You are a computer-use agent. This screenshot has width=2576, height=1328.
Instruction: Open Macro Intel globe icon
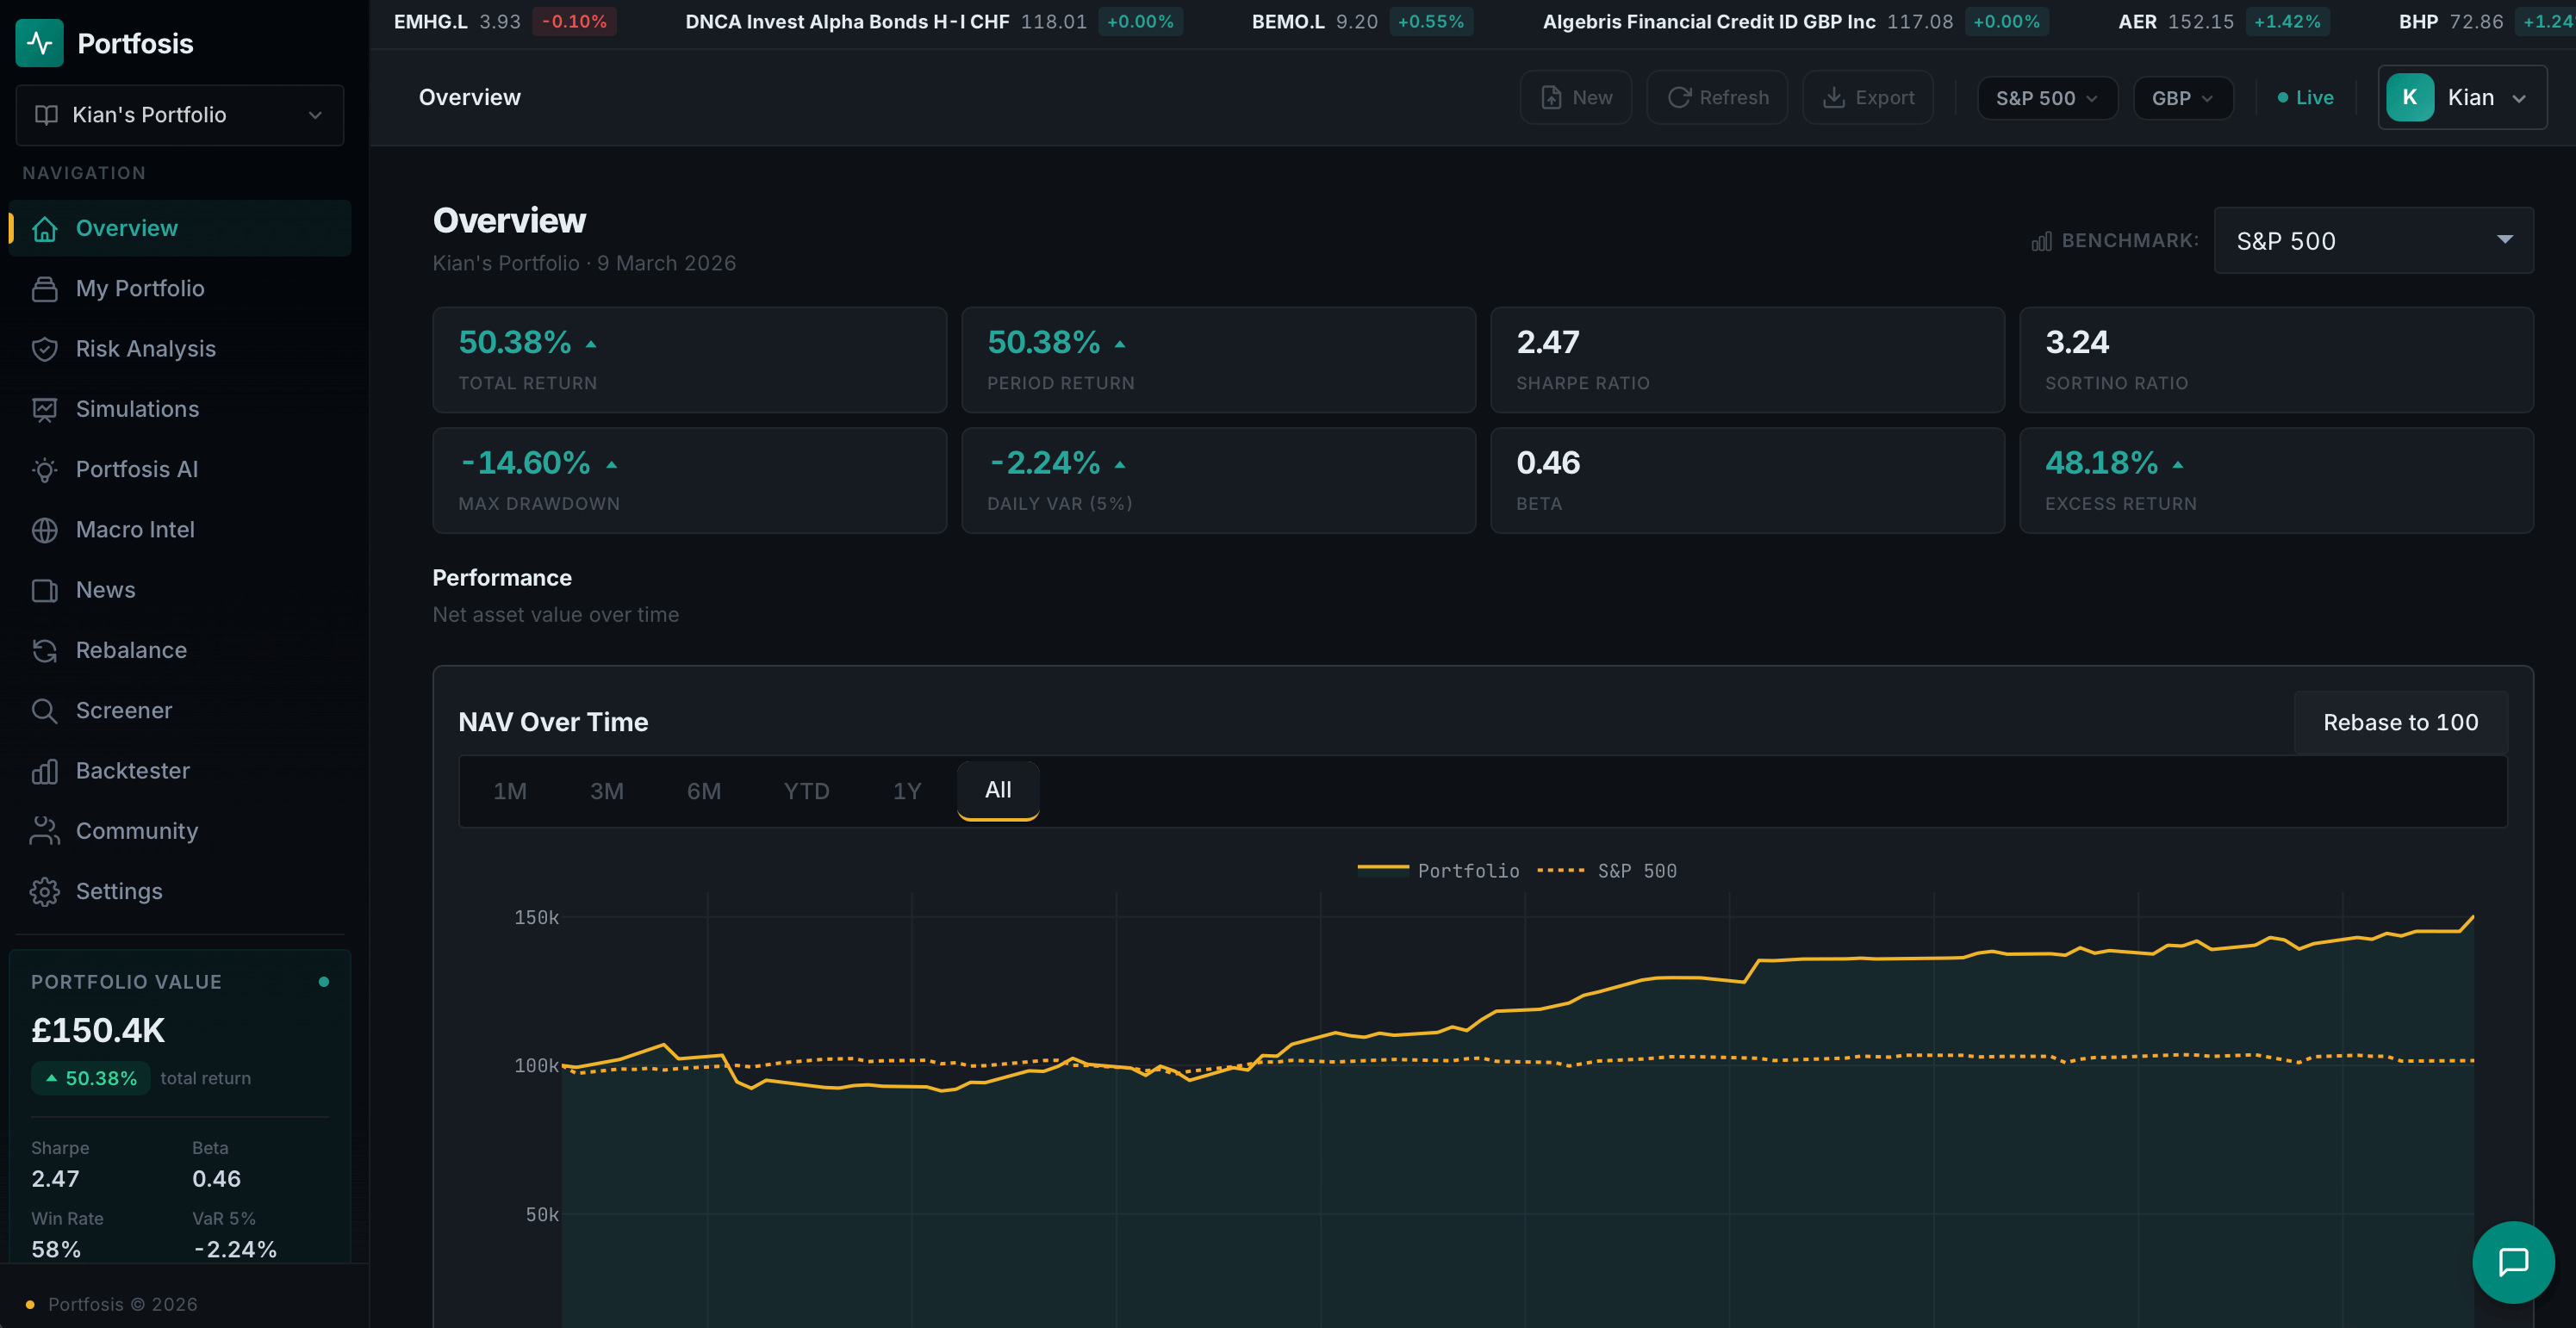click(44, 530)
